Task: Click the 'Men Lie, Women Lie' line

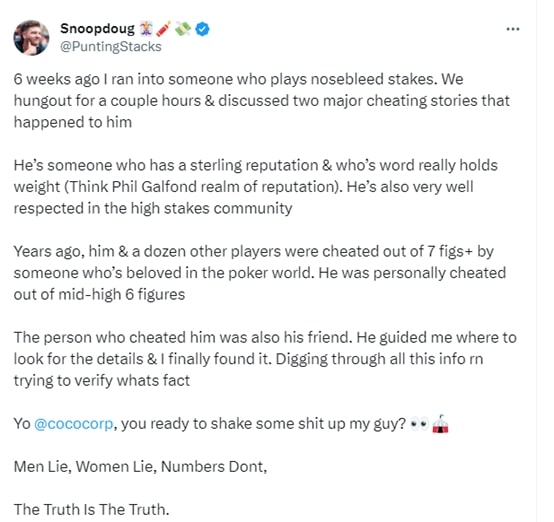Action: 140,467
